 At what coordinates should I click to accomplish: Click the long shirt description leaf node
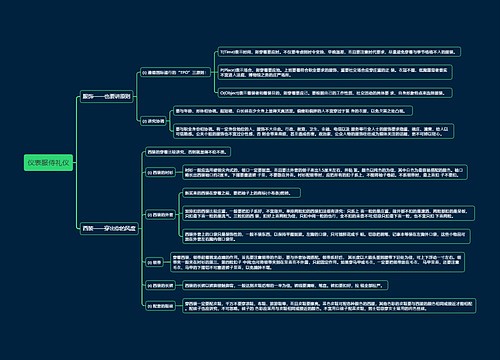(325, 172)
